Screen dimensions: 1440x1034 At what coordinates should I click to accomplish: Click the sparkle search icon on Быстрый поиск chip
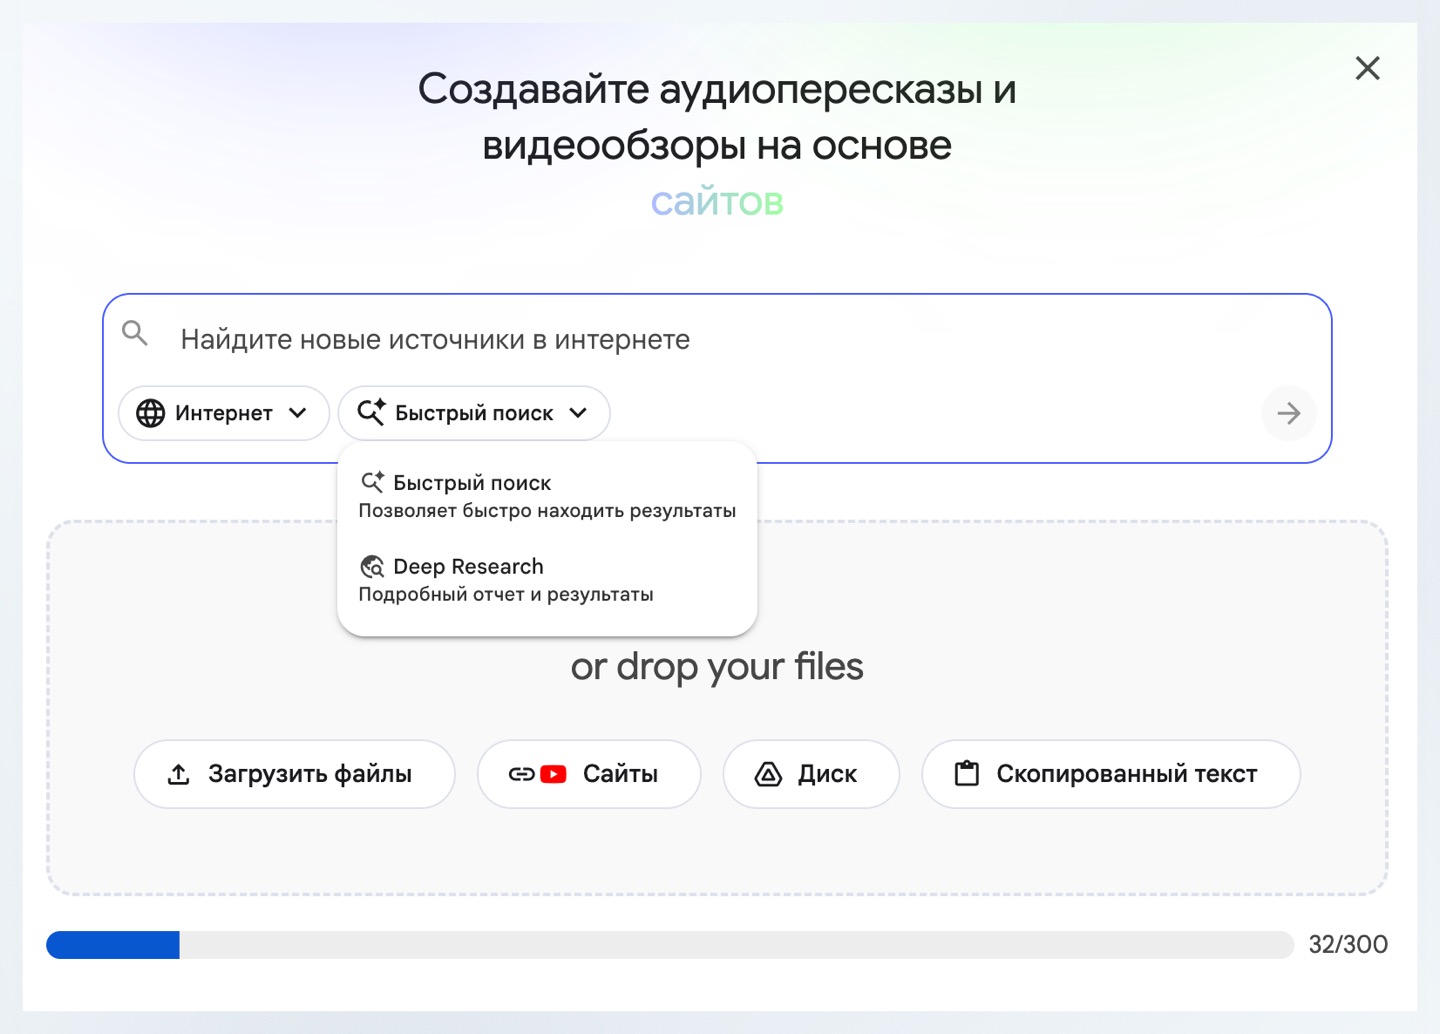tap(371, 412)
